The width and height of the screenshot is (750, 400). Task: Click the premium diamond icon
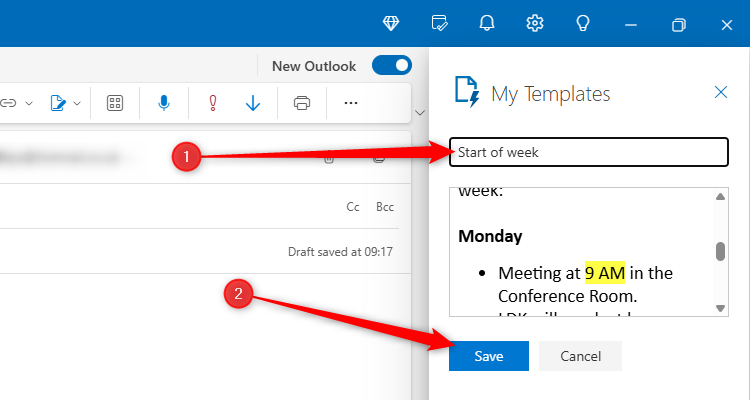(391, 23)
